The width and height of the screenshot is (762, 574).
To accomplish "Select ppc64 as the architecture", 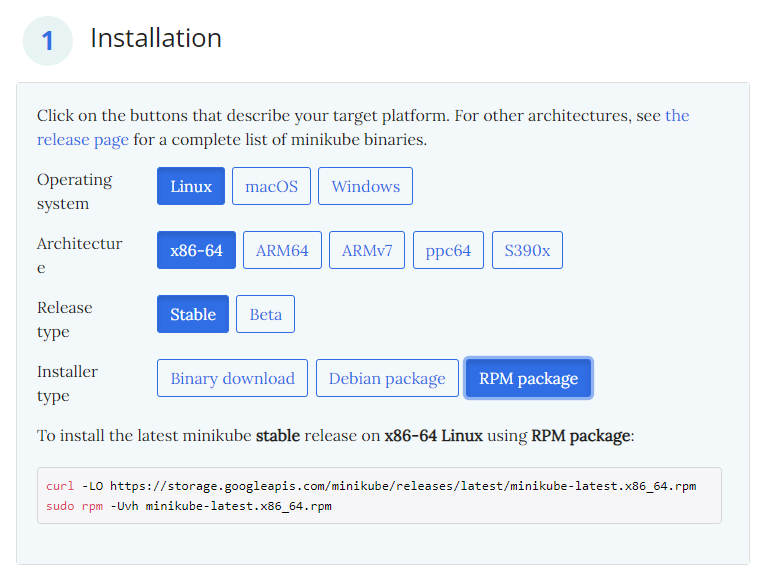I will [x=448, y=250].
